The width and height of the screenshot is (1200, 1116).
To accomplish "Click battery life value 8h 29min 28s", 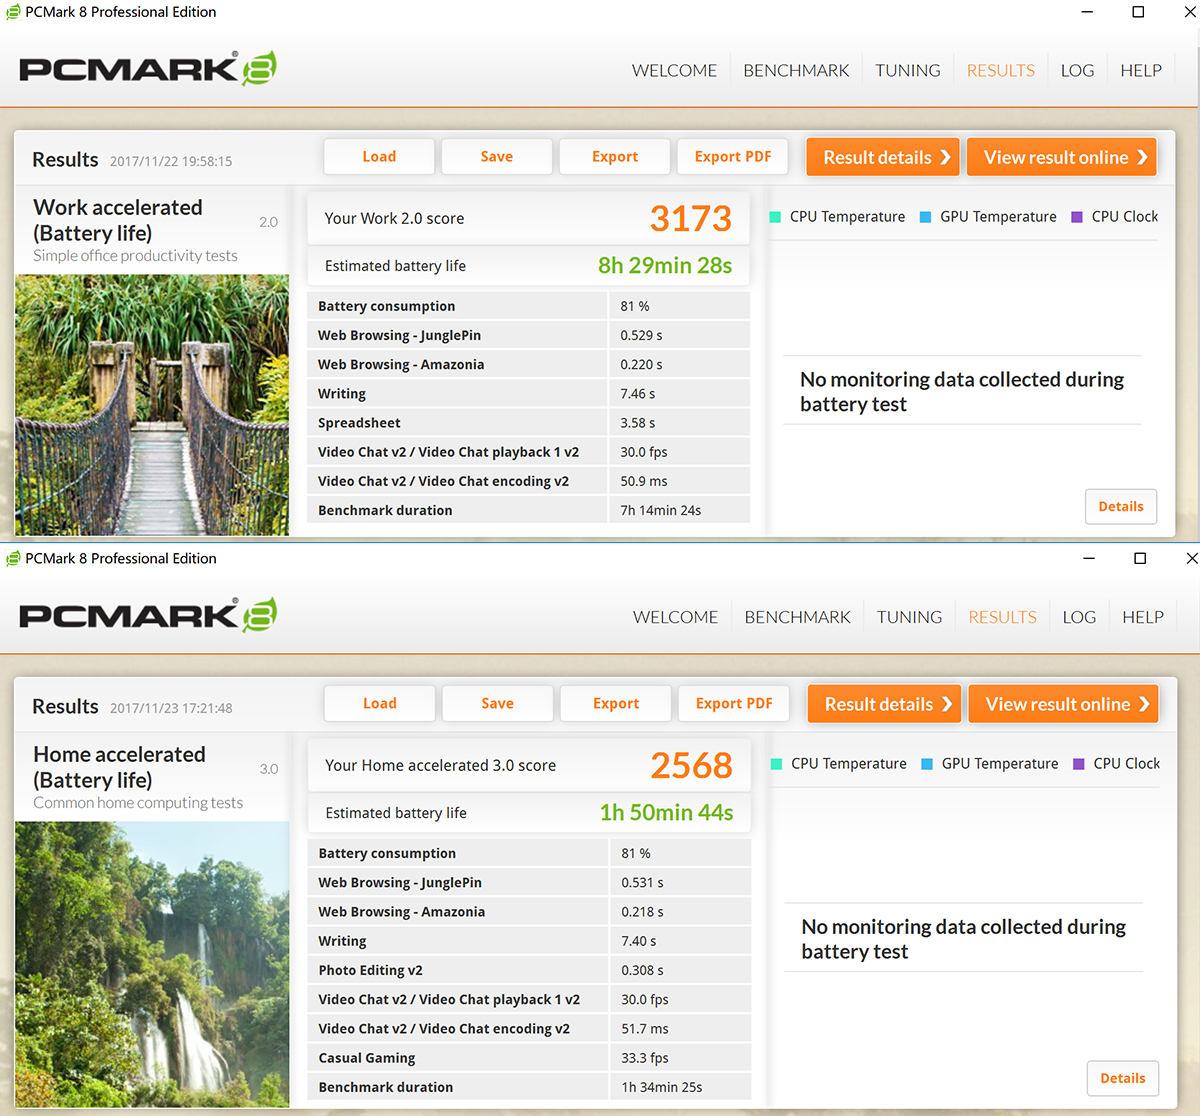I will point(665,265).
